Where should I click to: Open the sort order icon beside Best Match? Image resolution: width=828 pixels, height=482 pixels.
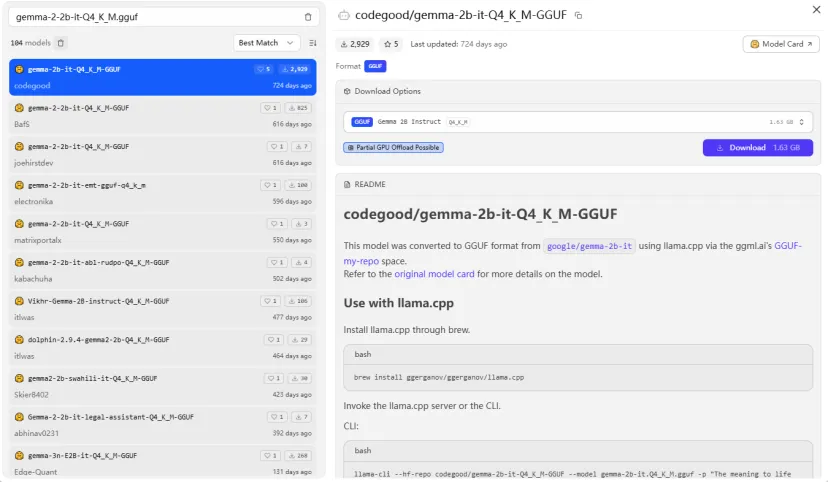pyautogui.click(x=313, y=43)
